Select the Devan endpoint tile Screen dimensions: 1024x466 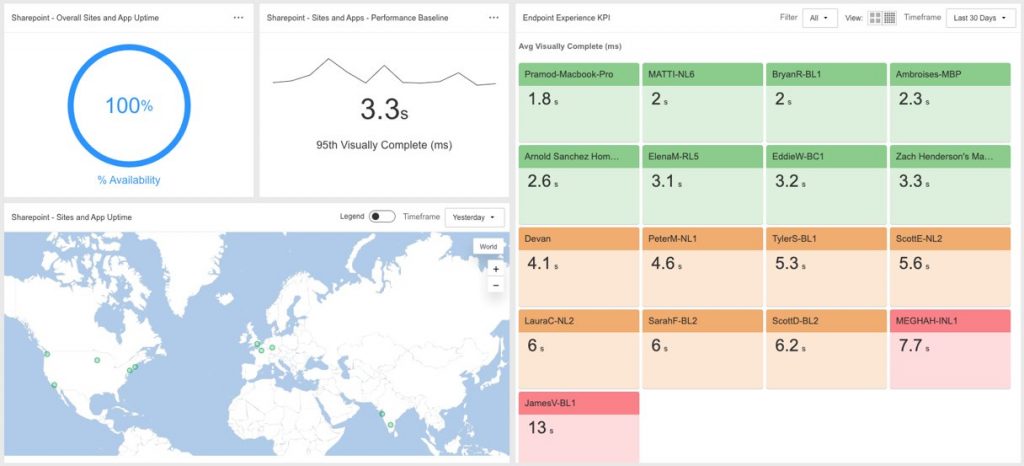click(x=579, y=267)
